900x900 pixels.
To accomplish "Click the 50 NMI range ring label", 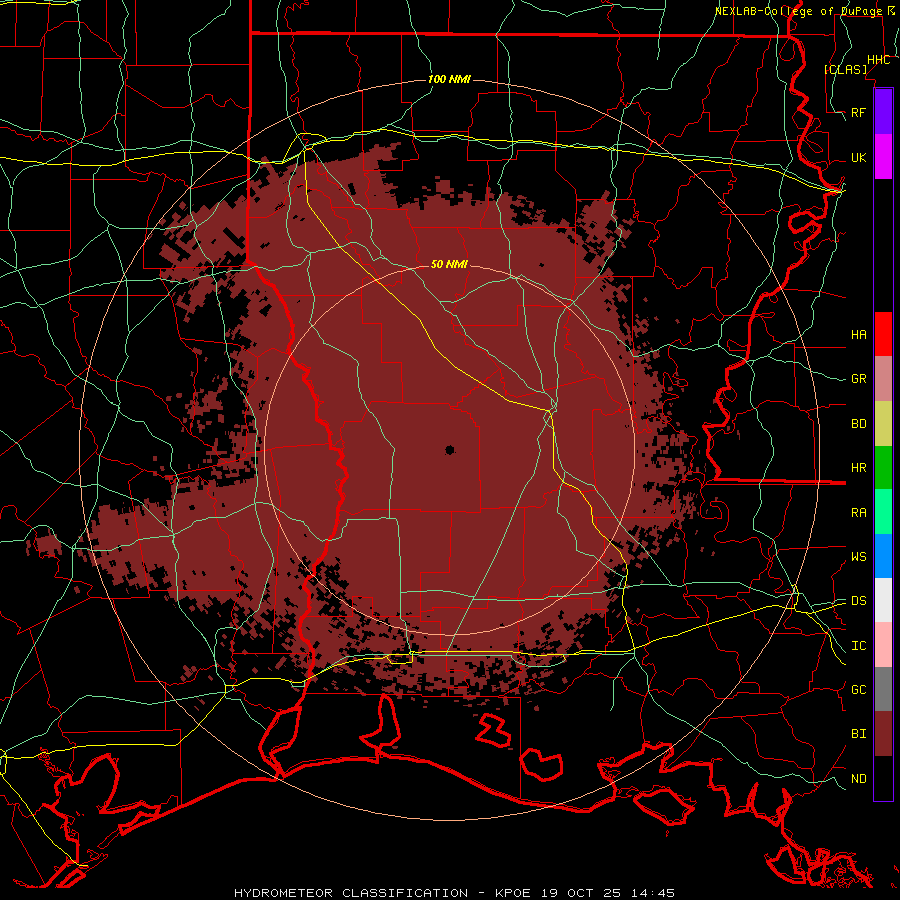I will point(449,264).
